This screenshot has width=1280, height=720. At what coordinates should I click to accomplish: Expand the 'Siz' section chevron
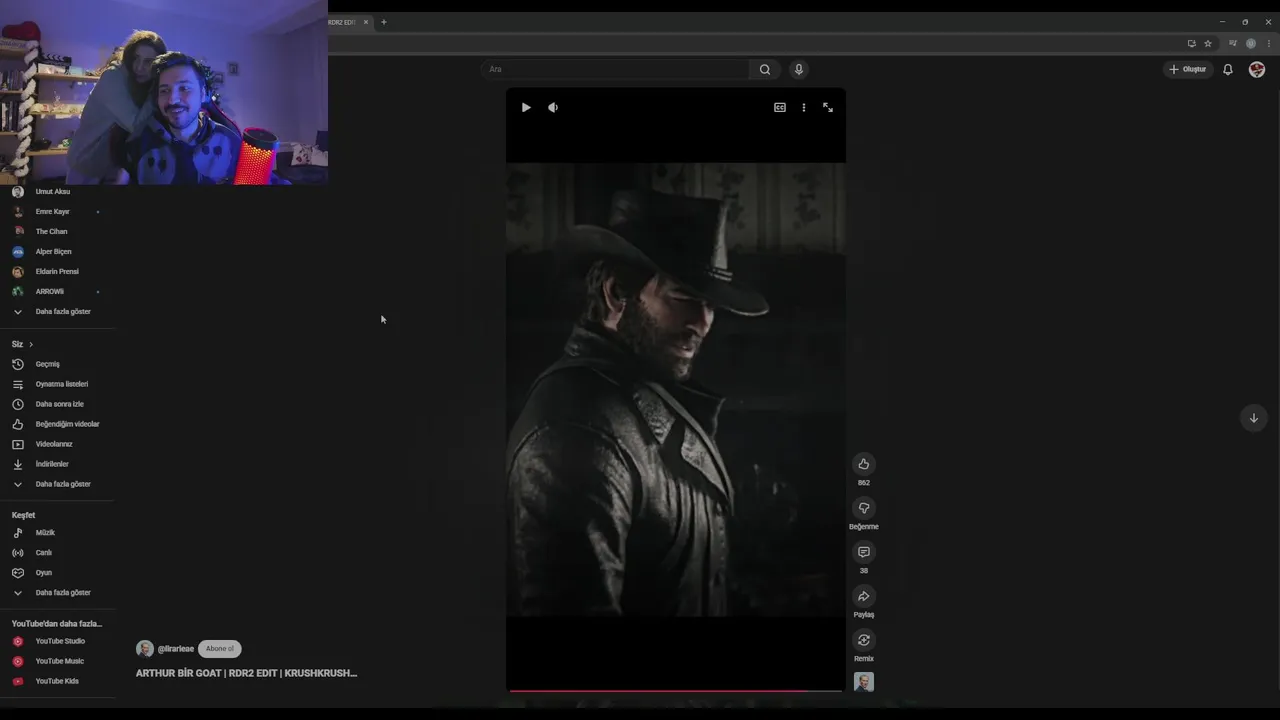(x=31, y=344)
